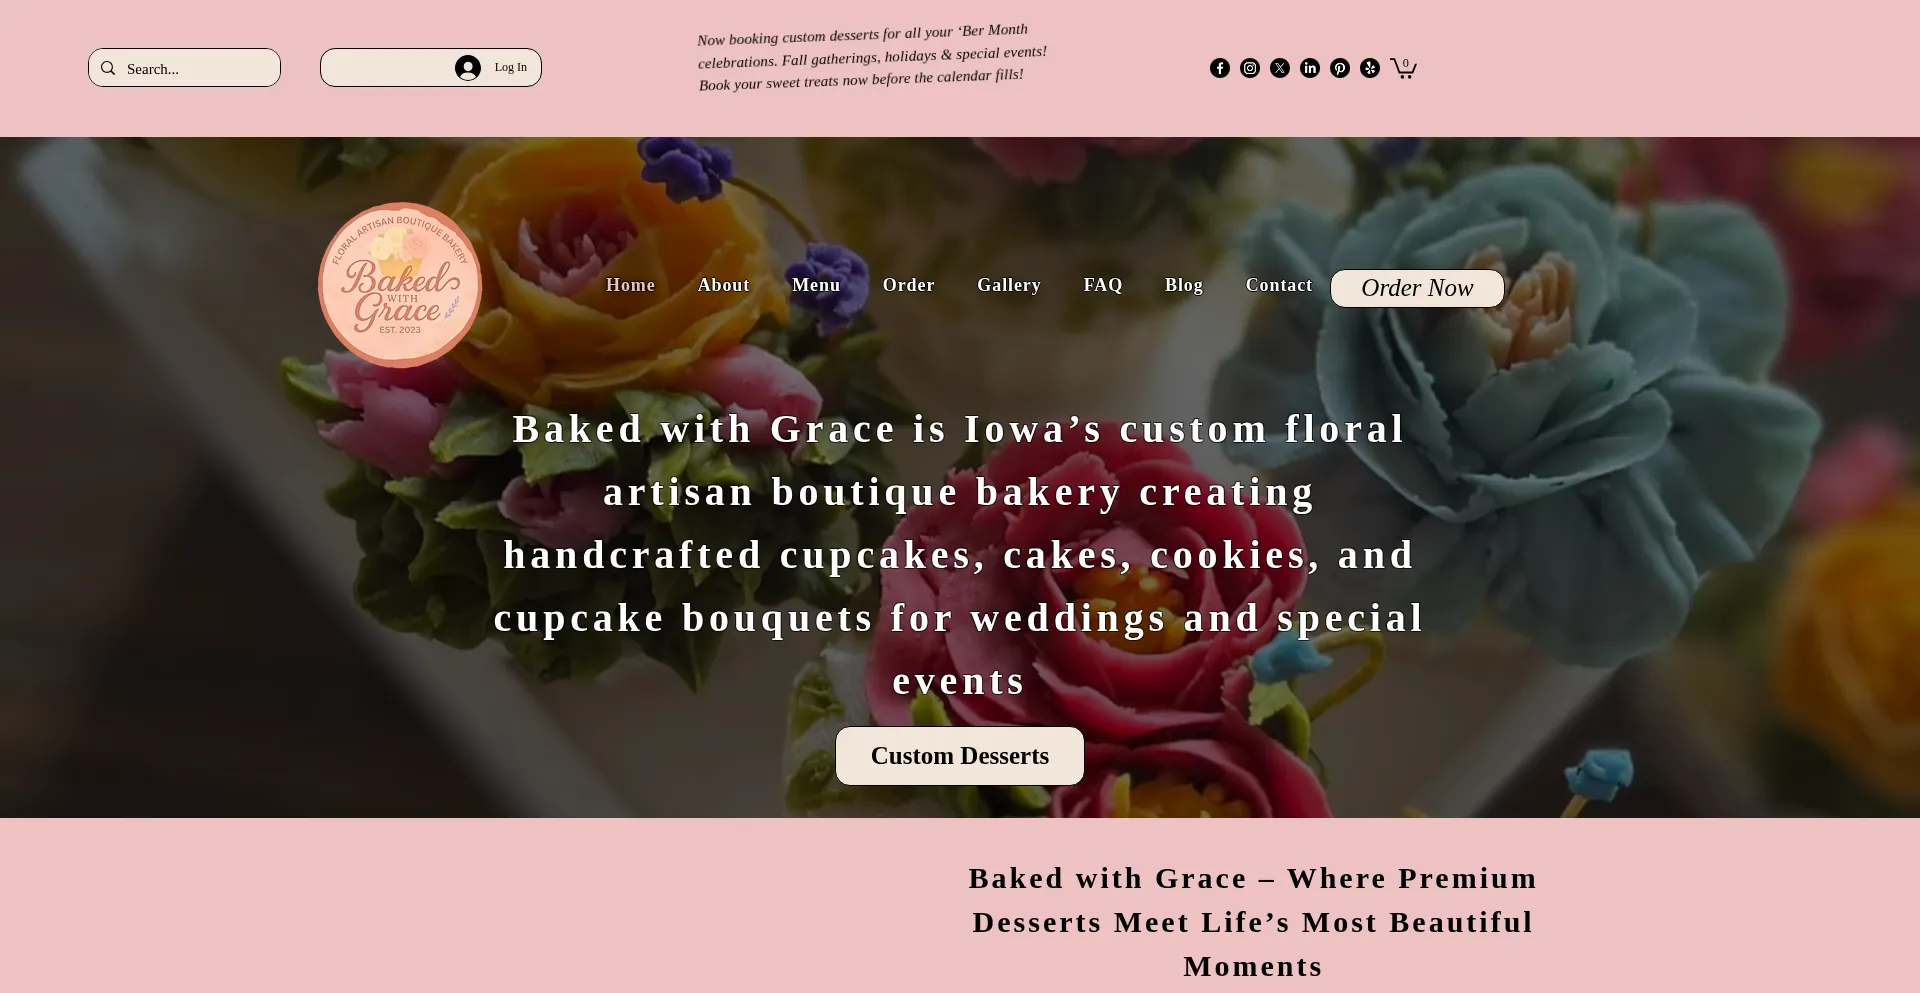Go to the Menu nav item
The height and width of the screenshot is (993, 1920).
pos(816,285)
